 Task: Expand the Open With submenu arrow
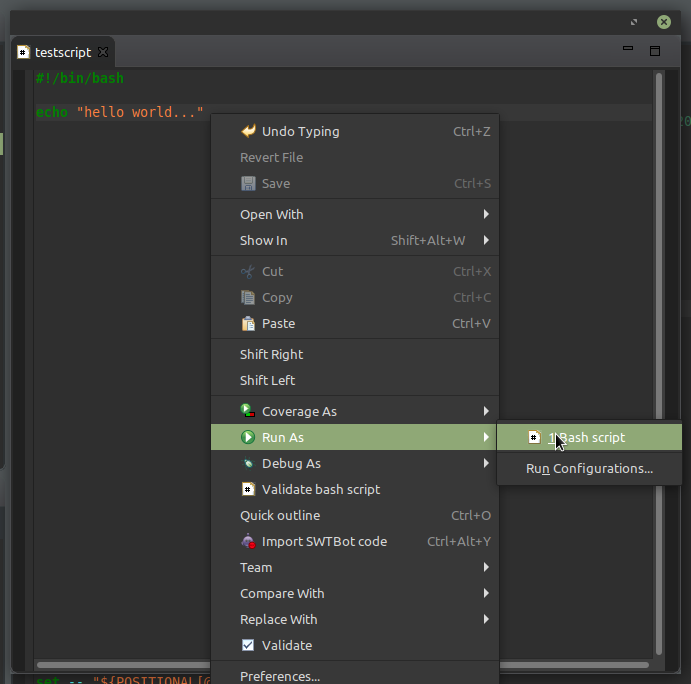tap(486, 214)
